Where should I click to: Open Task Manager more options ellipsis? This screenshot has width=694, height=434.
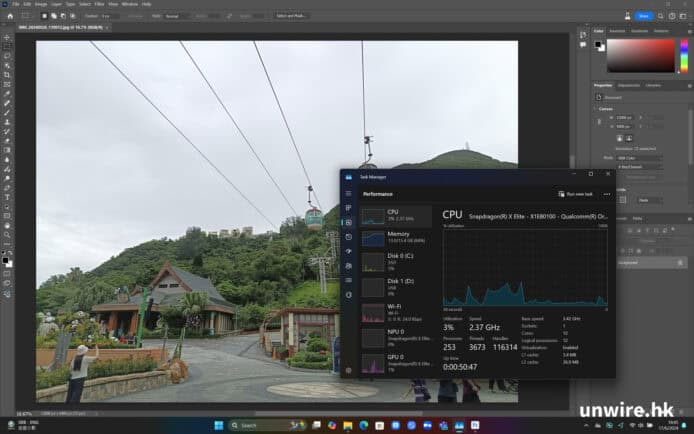[606, 194]
